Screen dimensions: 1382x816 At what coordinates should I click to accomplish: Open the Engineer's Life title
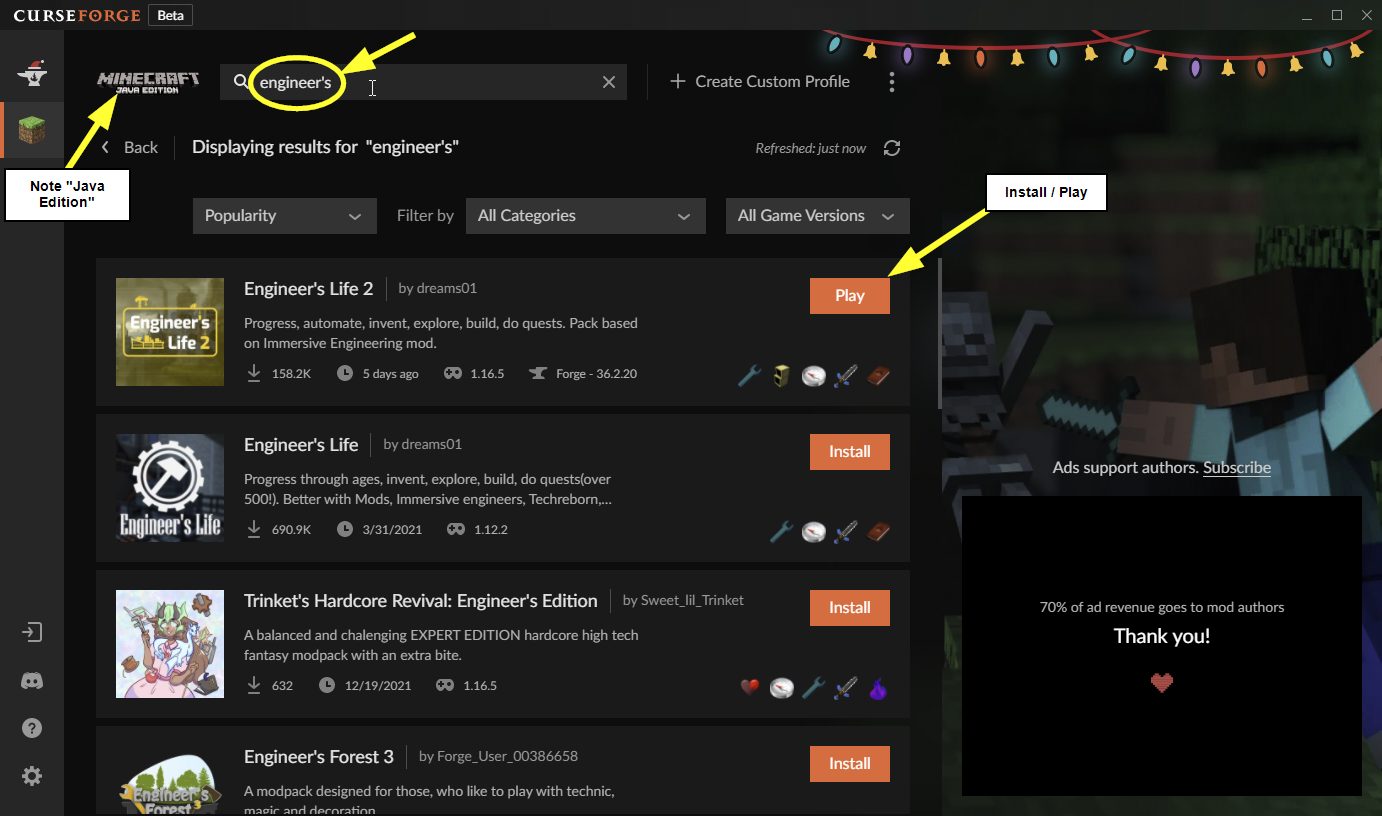(x=301, y=445)
